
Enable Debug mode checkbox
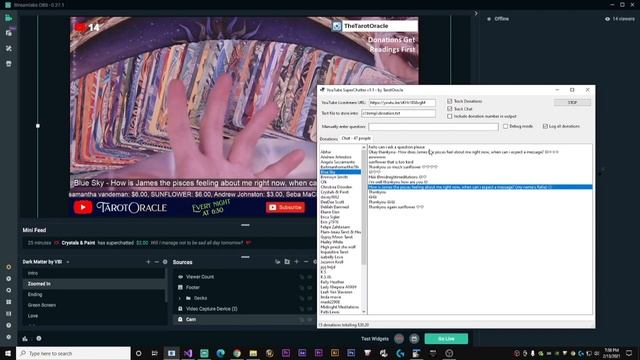coord(505,126)
